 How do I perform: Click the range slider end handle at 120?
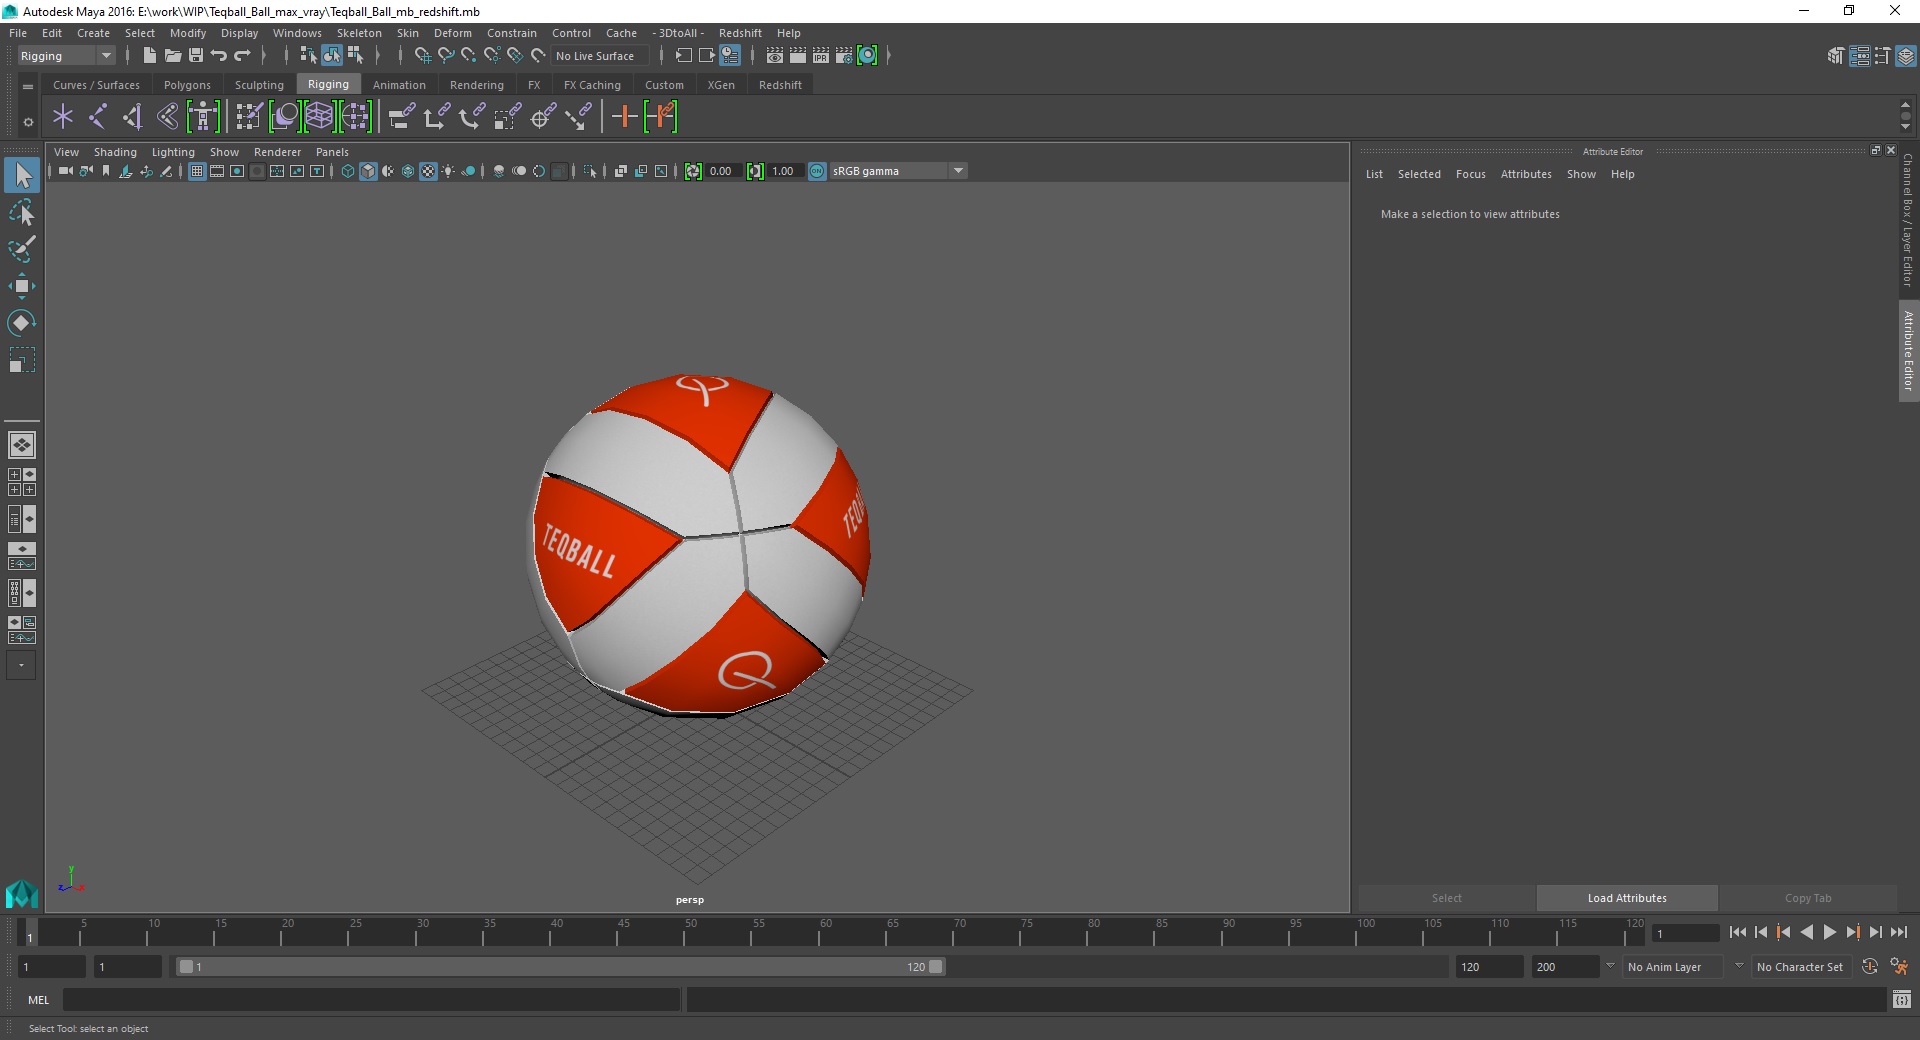coord(936,967)
